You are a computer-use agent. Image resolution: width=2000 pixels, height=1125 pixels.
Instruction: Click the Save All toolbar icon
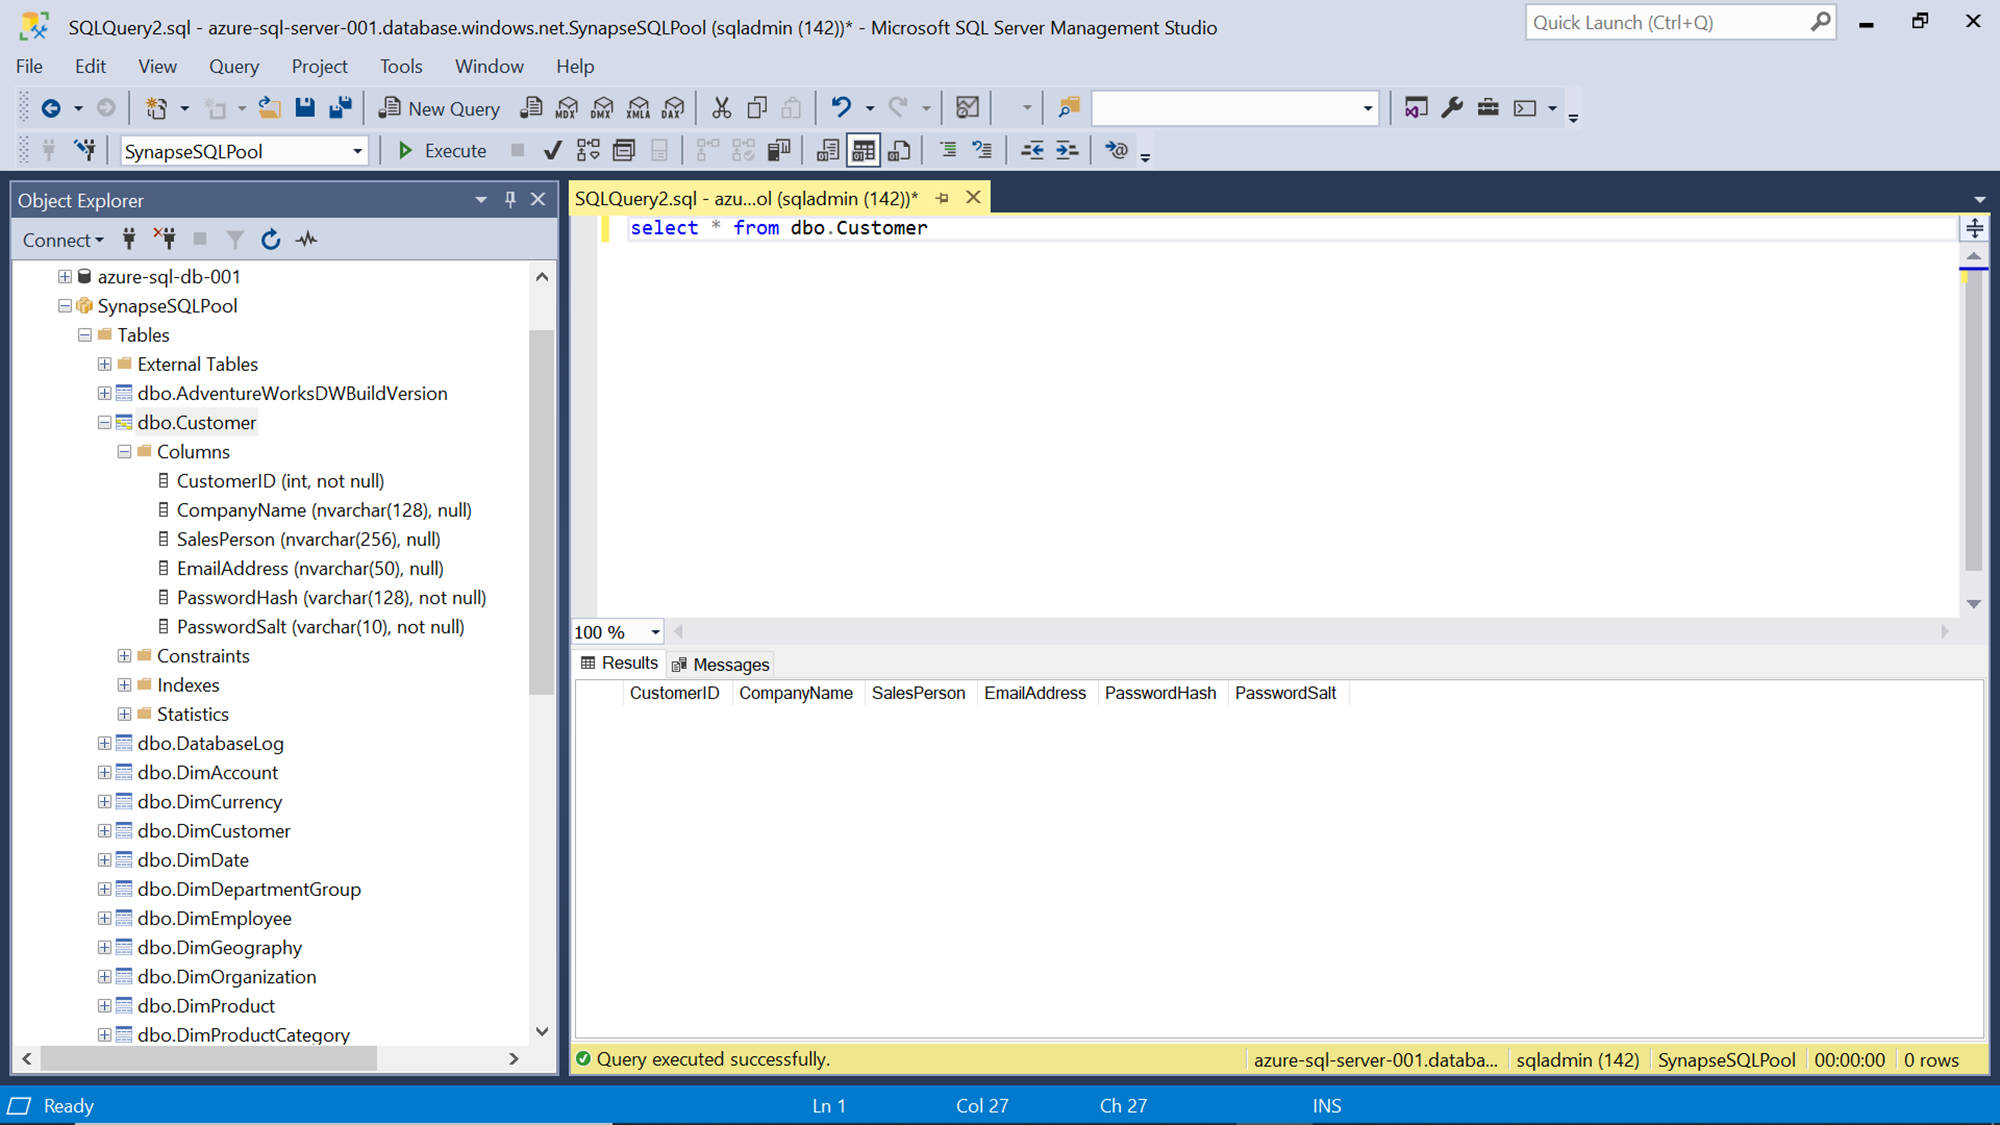[x=341, y=108]
